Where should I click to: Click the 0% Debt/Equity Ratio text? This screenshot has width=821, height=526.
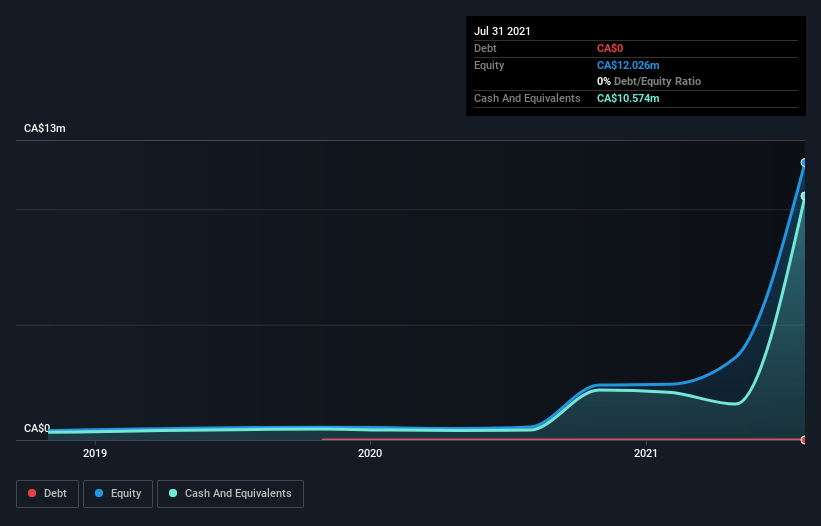coord(649,81)
